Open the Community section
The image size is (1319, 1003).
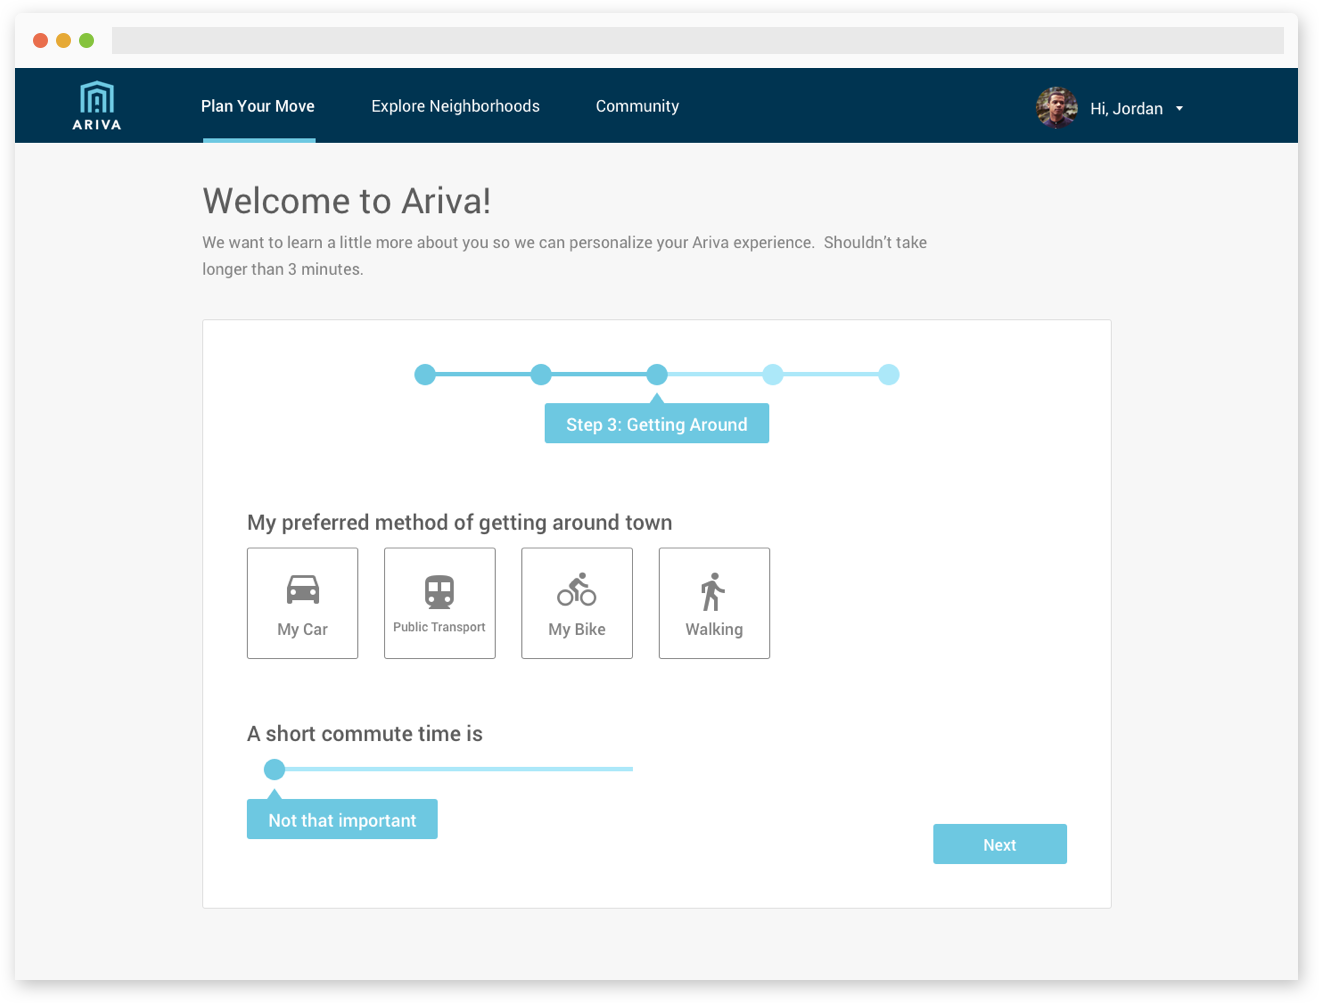point(637,106)
